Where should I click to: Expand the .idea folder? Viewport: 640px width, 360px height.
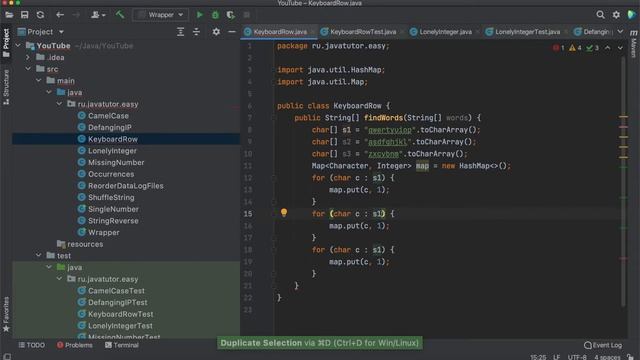[28, 58]
